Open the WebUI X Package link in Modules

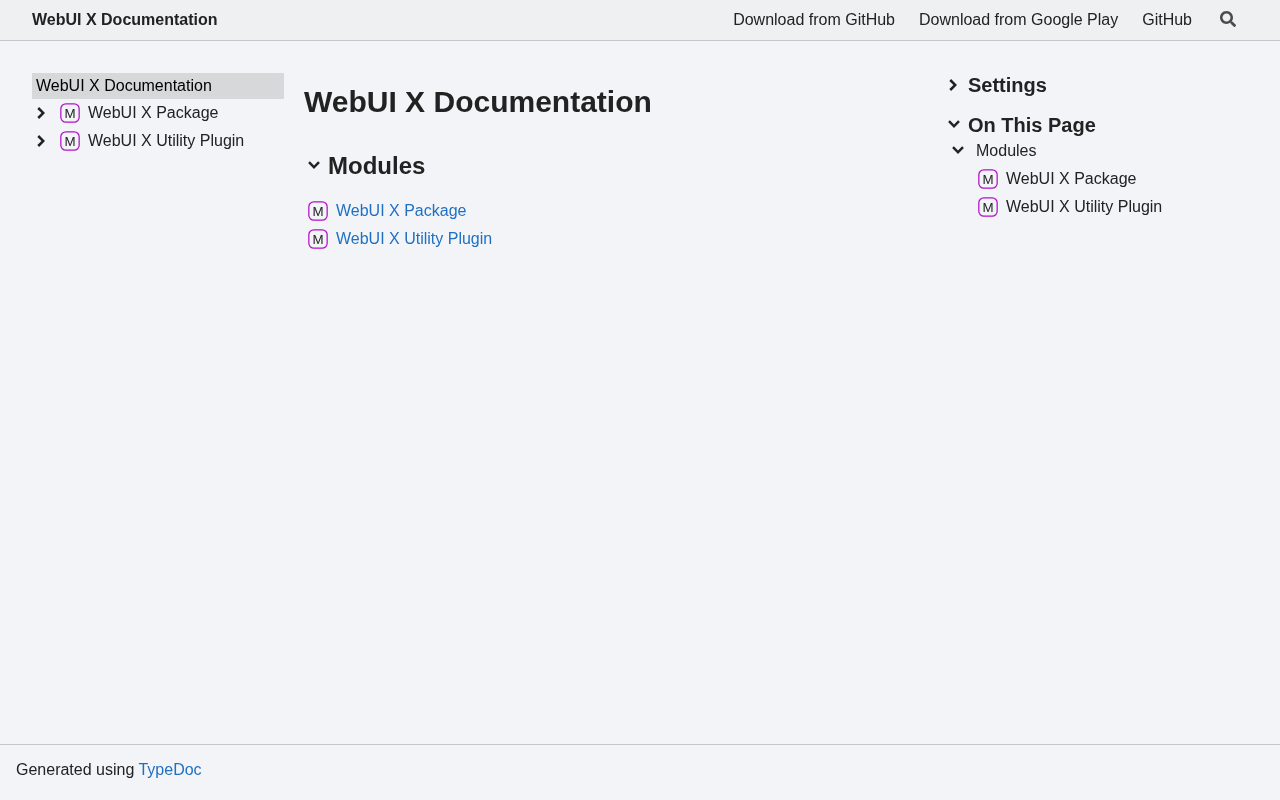point(401,211)
